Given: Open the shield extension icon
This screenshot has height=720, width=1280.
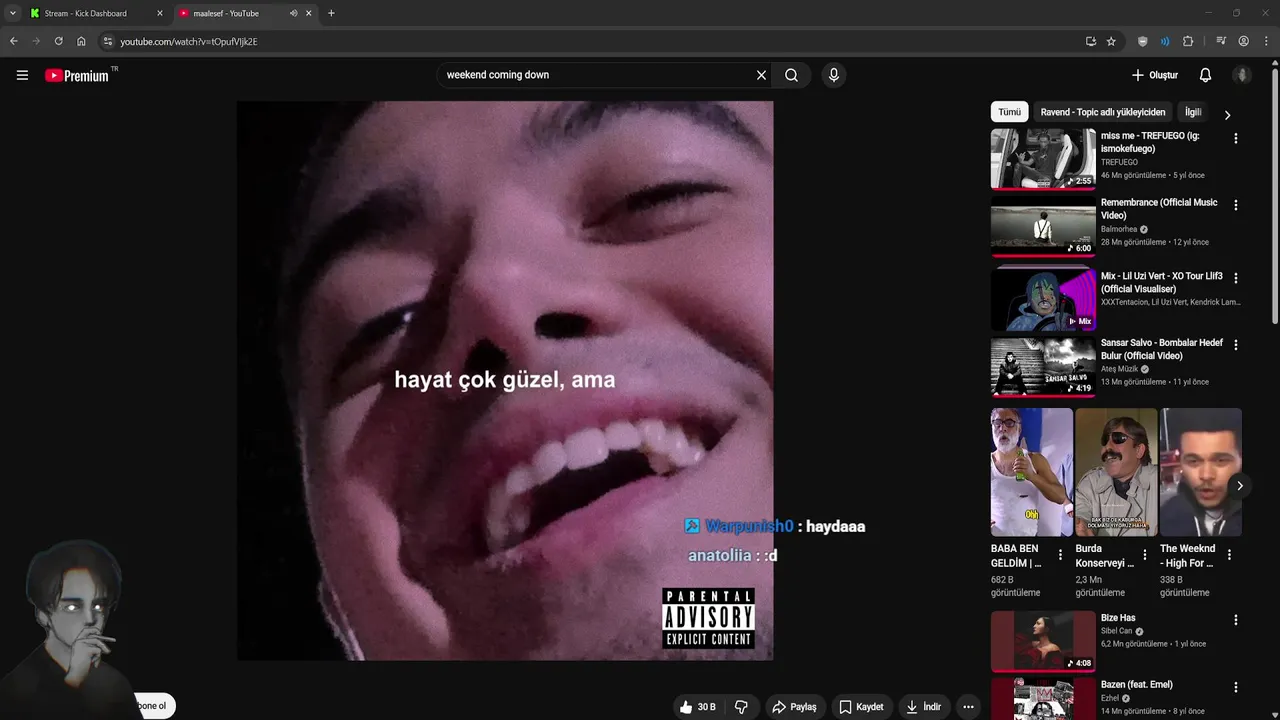Looking at the screenshot, I should (x=1143, y=41).
